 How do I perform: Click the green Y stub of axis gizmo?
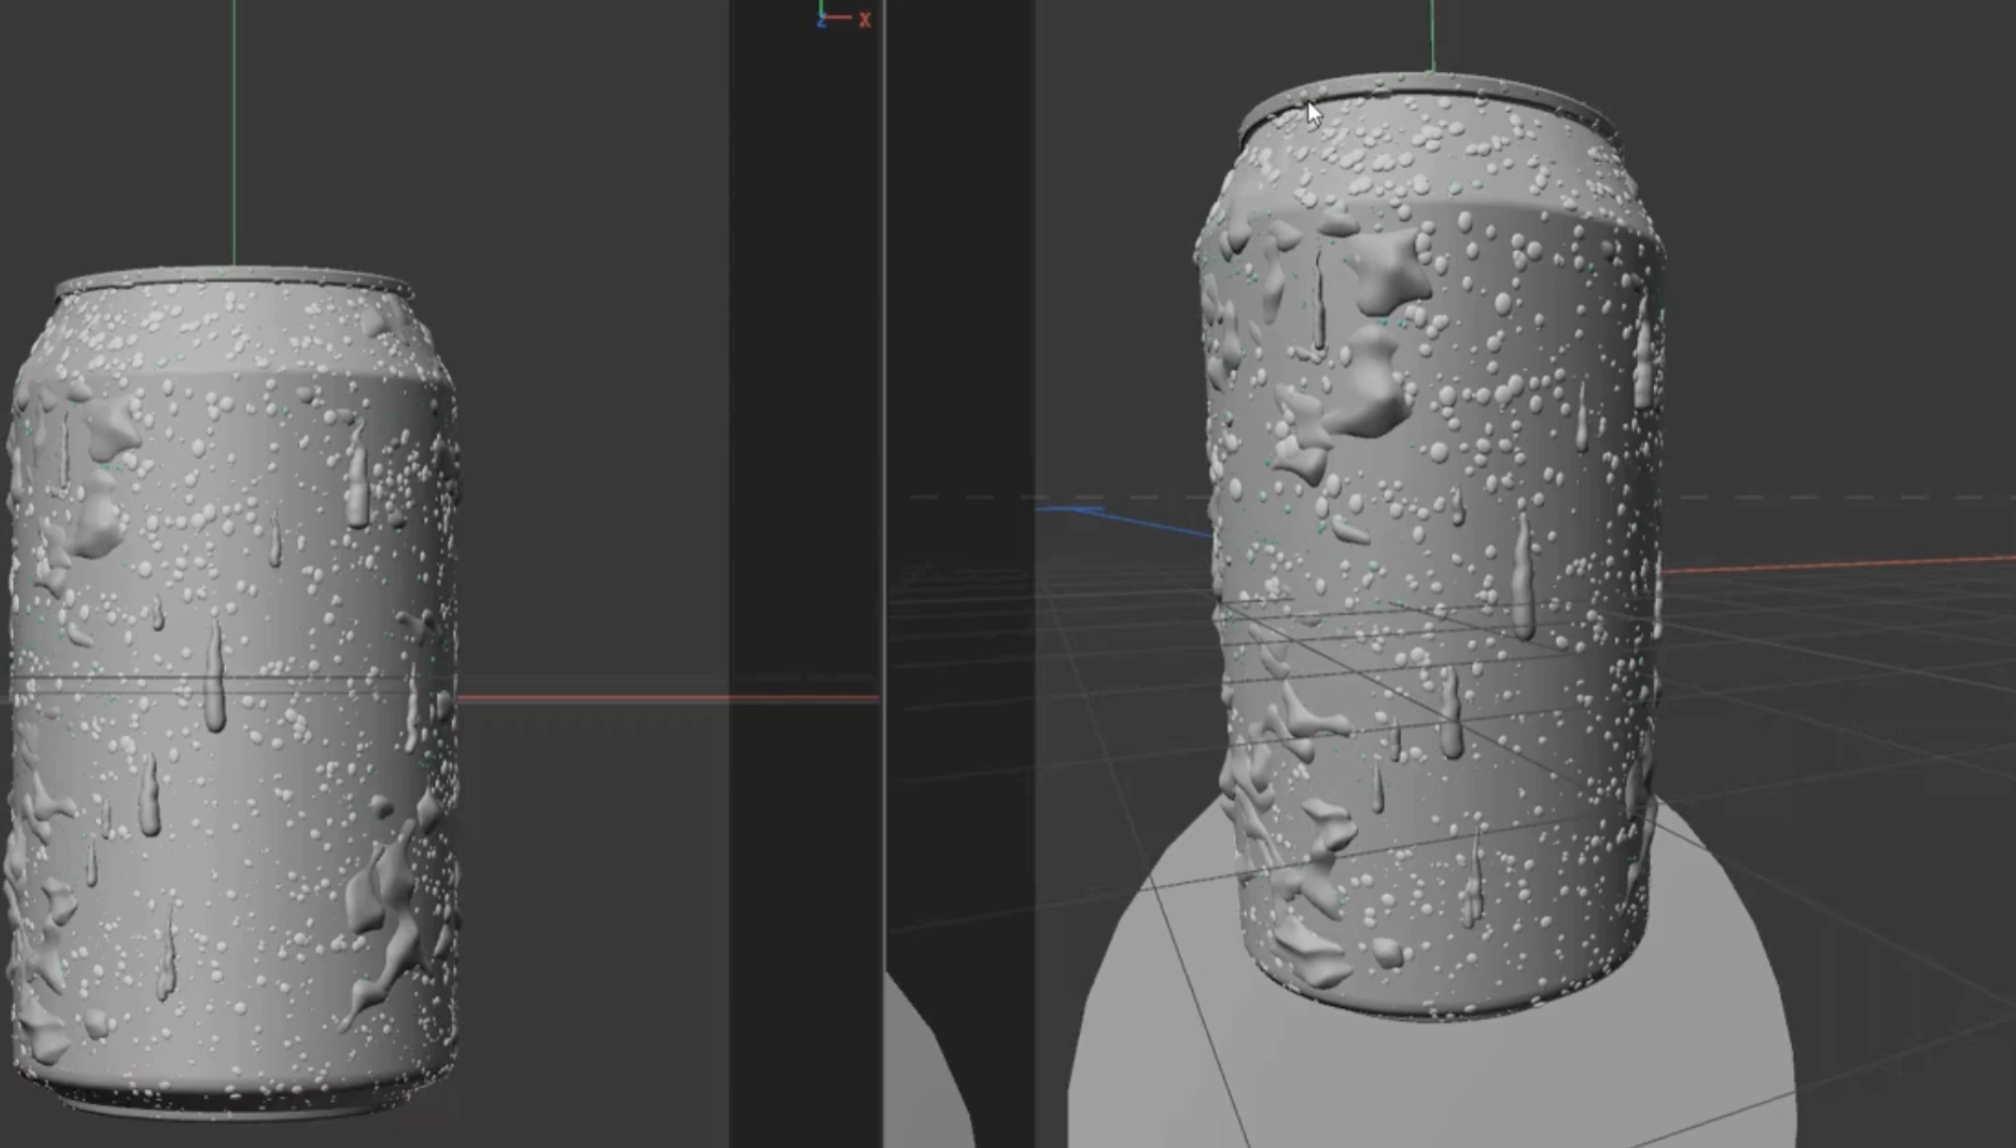[821, 7]
